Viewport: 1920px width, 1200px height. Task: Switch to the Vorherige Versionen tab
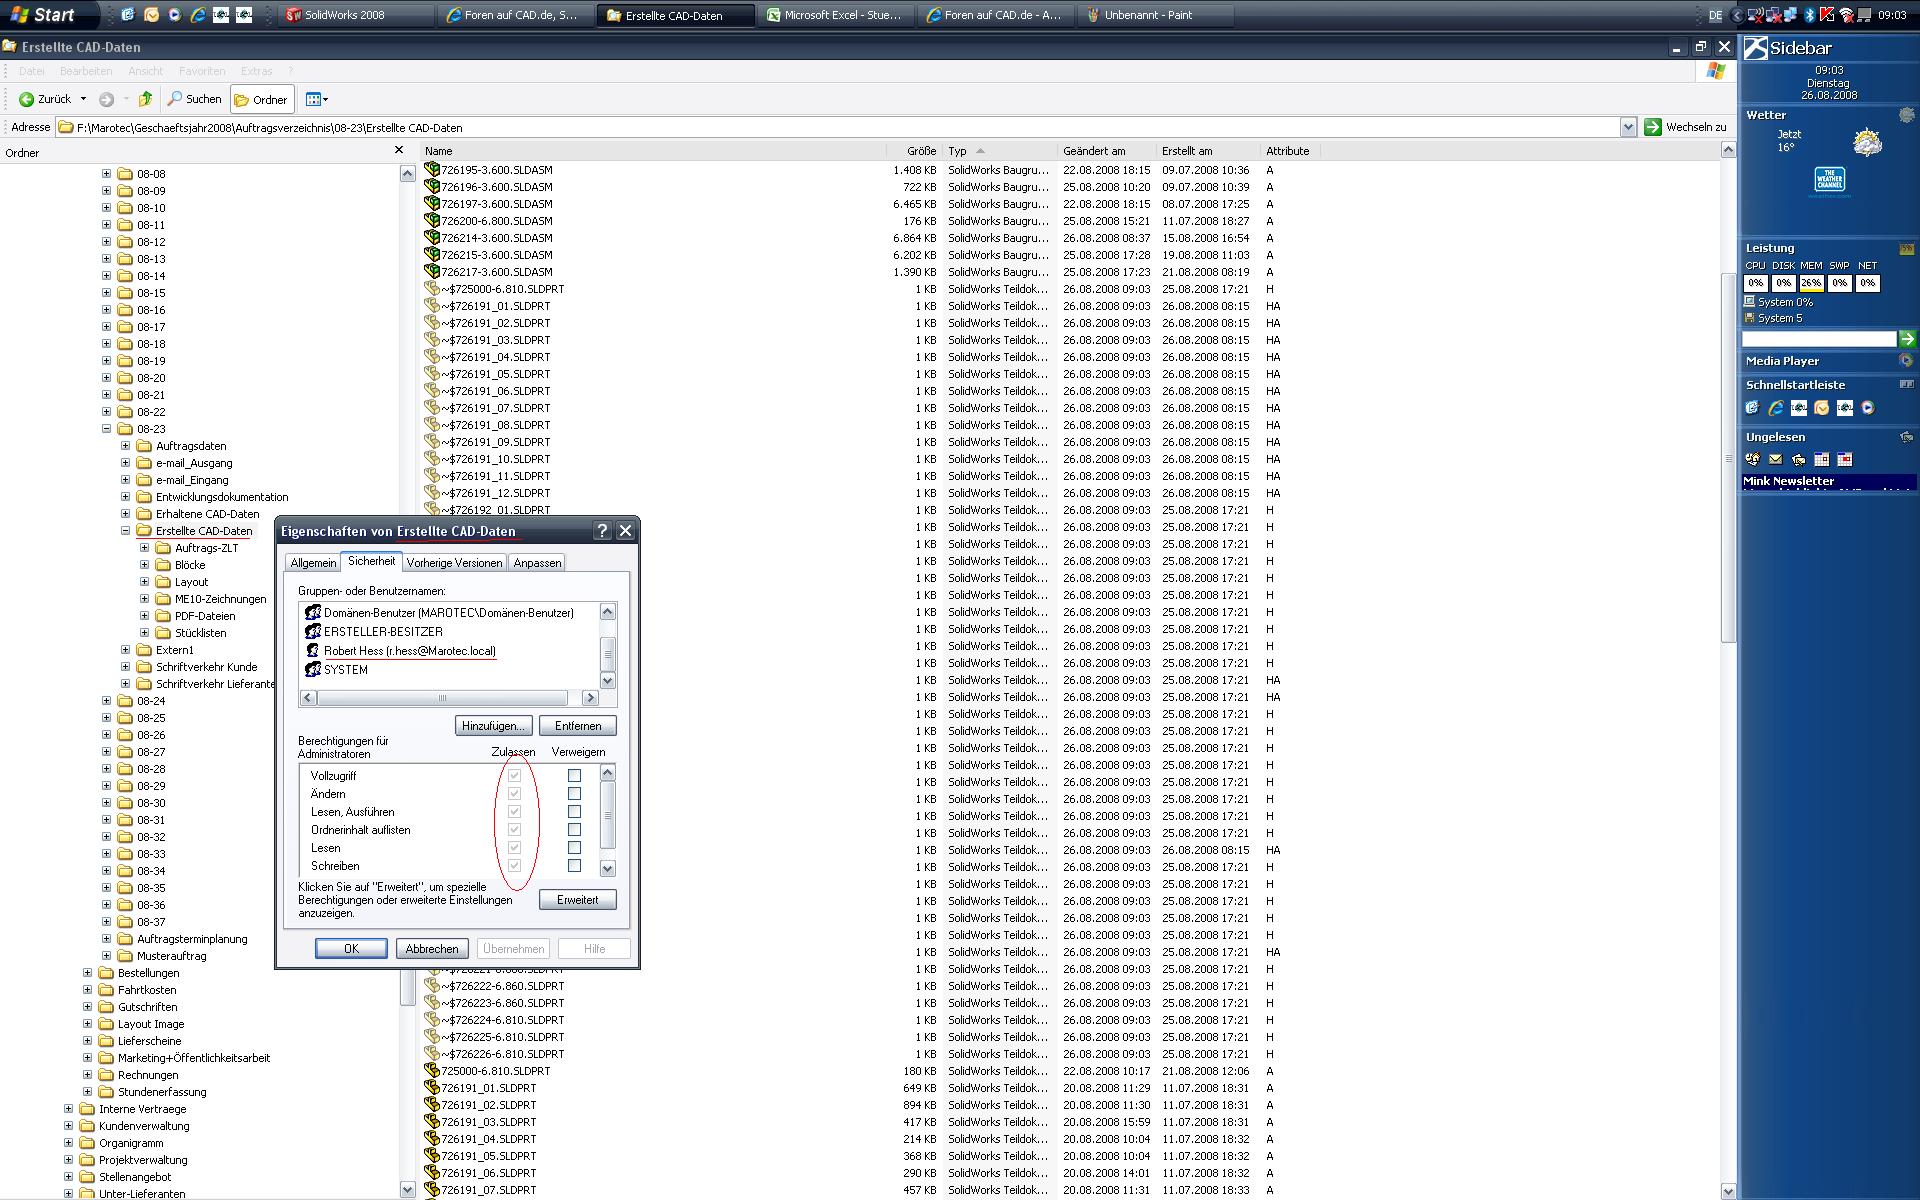(x=454, y=563)
